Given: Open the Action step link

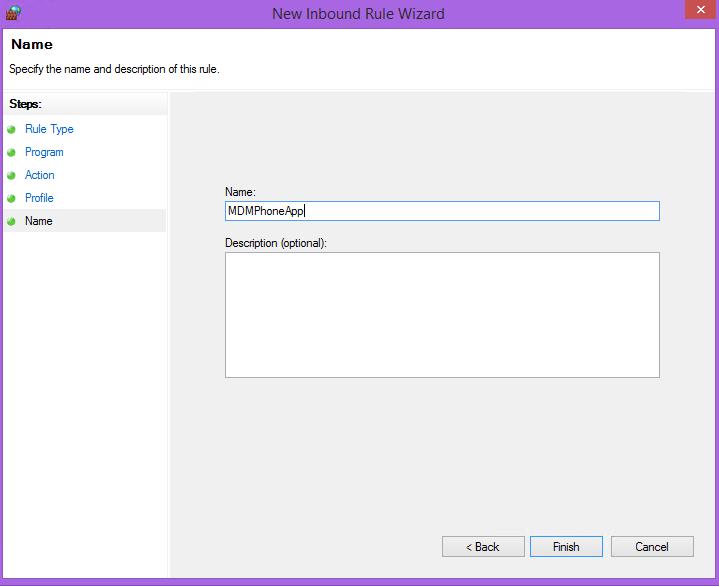Looking at the screenshot, I should 39,175.
